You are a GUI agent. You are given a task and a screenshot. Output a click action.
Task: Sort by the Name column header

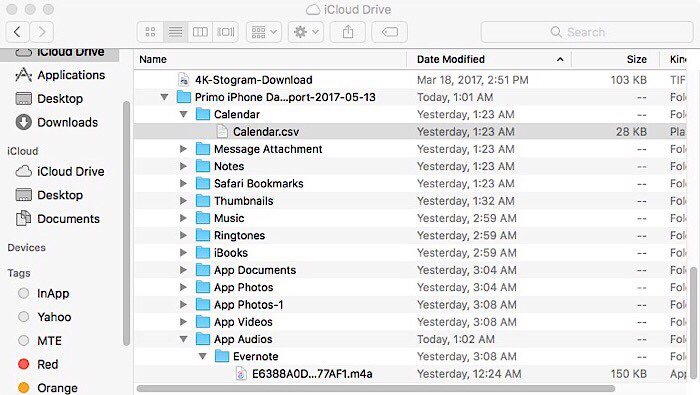(x=271, y=59)
